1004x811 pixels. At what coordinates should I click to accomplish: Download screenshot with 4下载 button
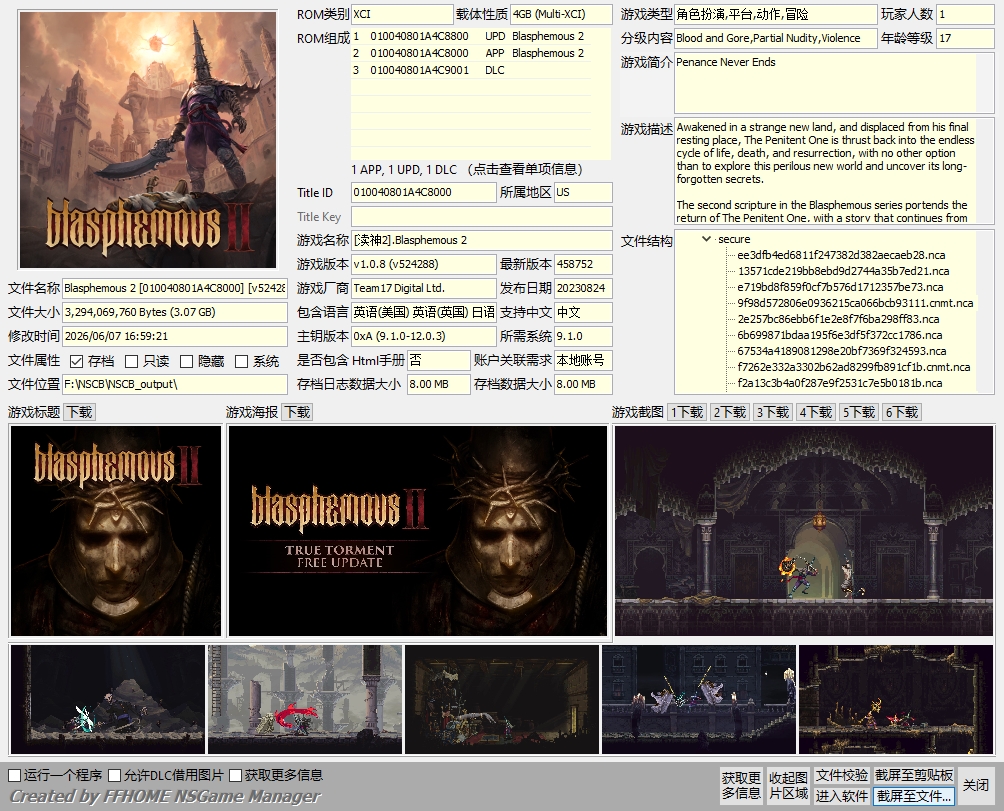click(x=816, y=412)
